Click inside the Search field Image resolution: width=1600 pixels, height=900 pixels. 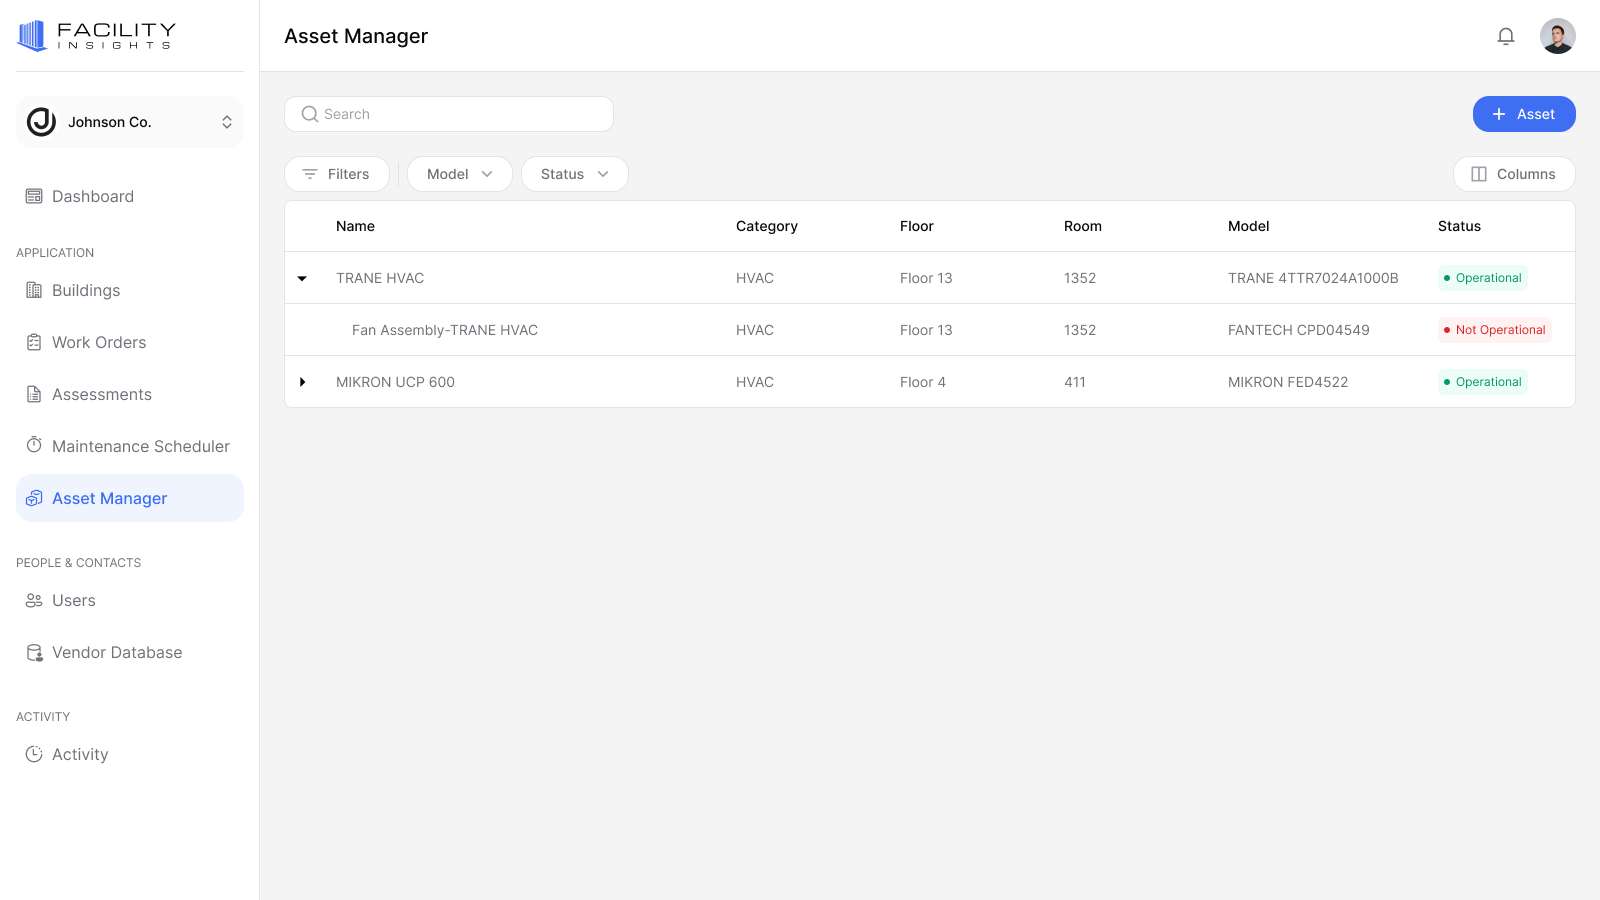click(x=448, y=113)
